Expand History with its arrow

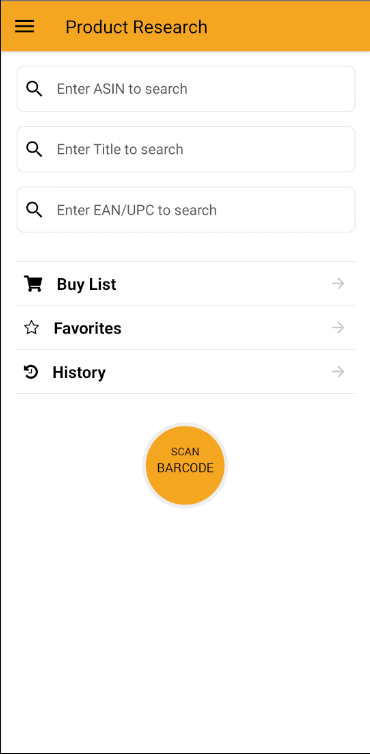[x=338, y=372]
